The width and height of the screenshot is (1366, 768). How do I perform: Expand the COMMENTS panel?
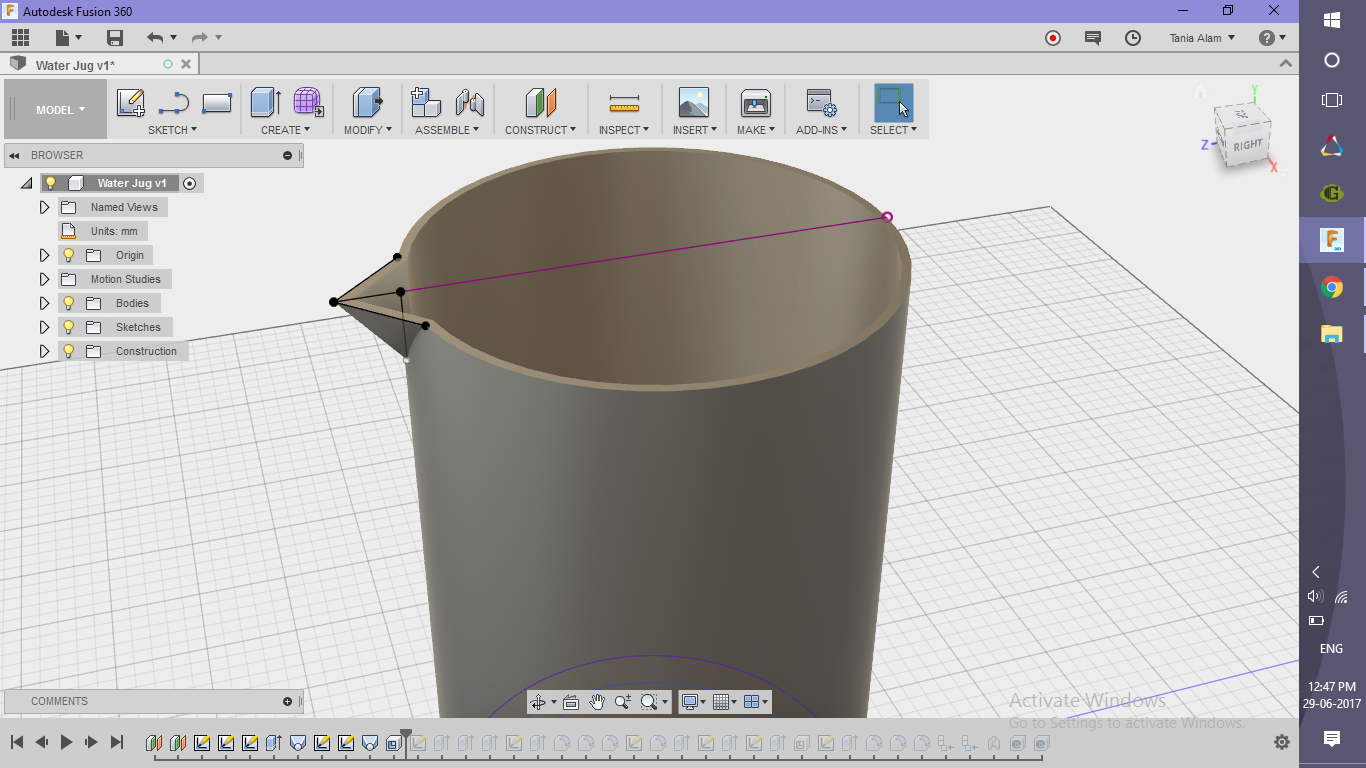click(287, 701)
